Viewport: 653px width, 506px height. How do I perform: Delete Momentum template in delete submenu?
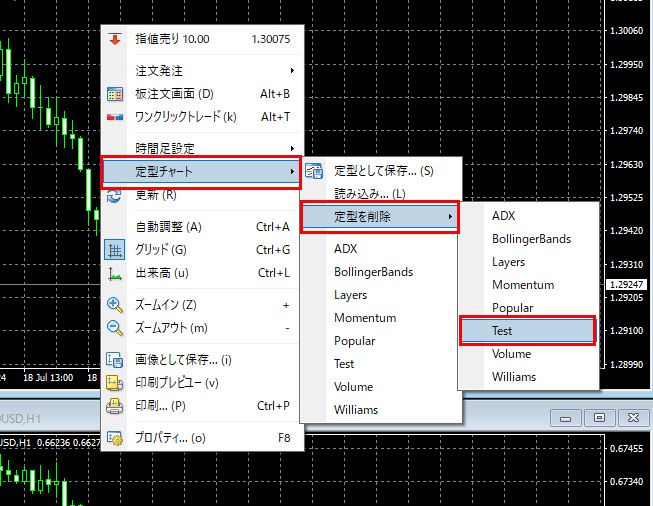tap(528, 285)
